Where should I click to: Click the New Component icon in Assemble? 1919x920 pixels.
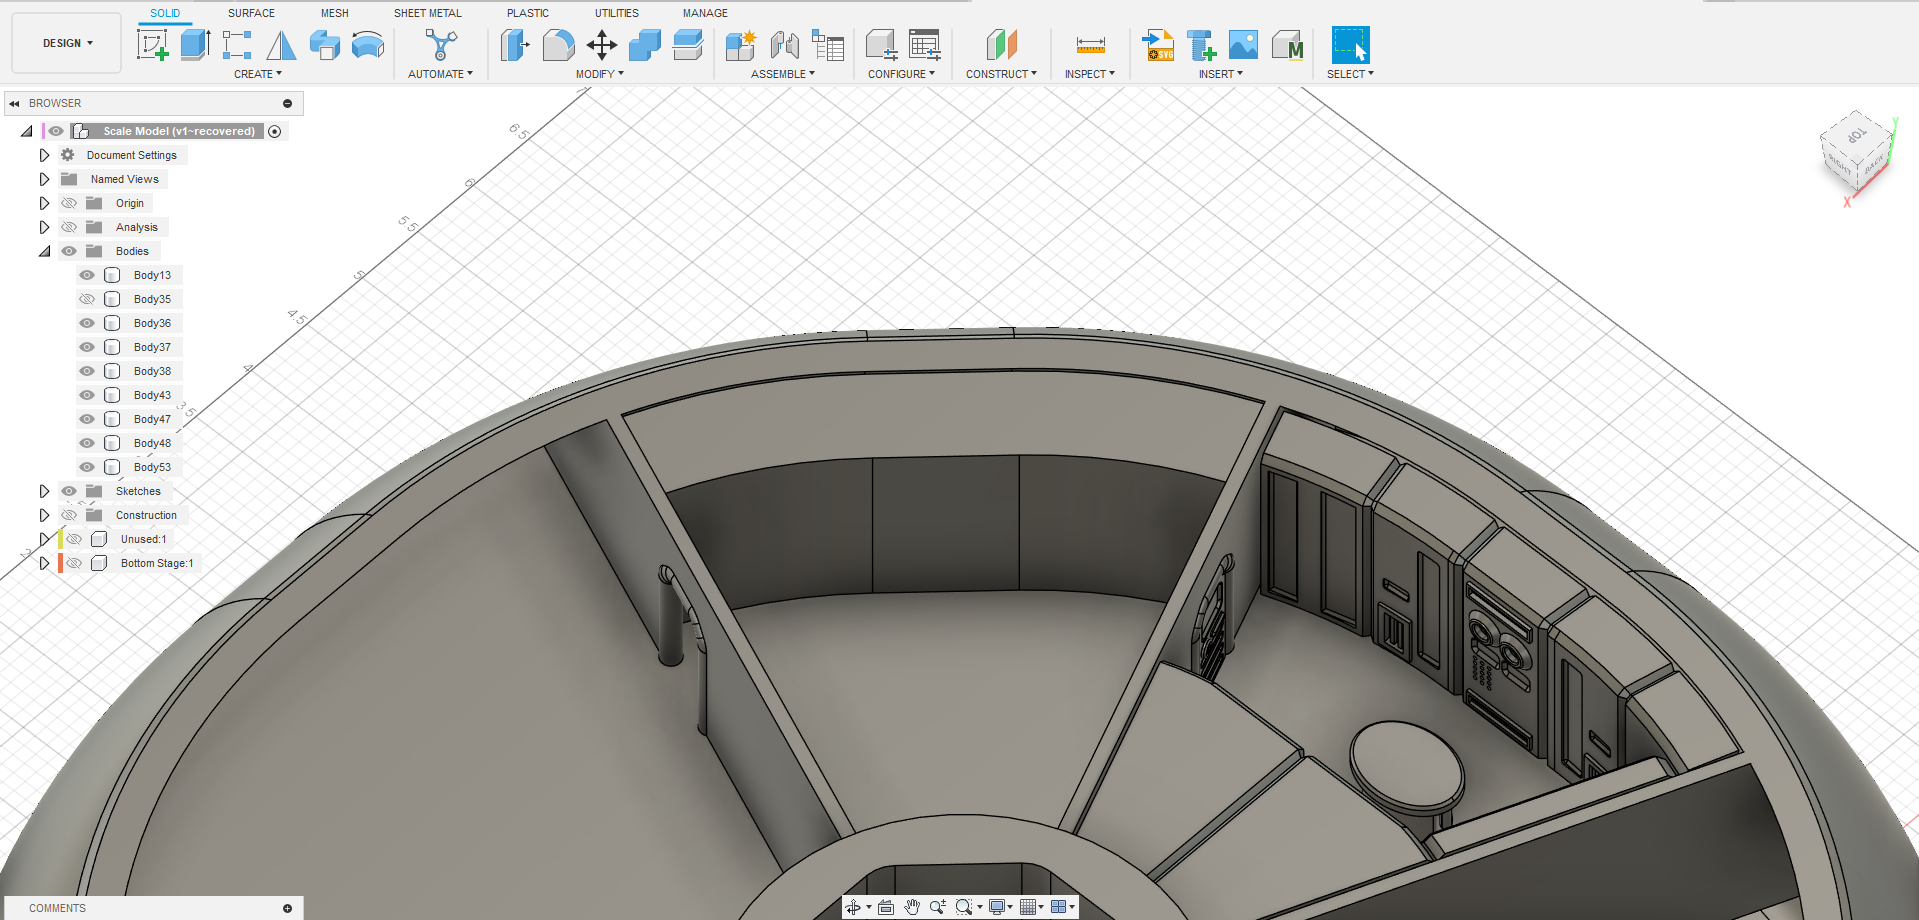[741, 44]
